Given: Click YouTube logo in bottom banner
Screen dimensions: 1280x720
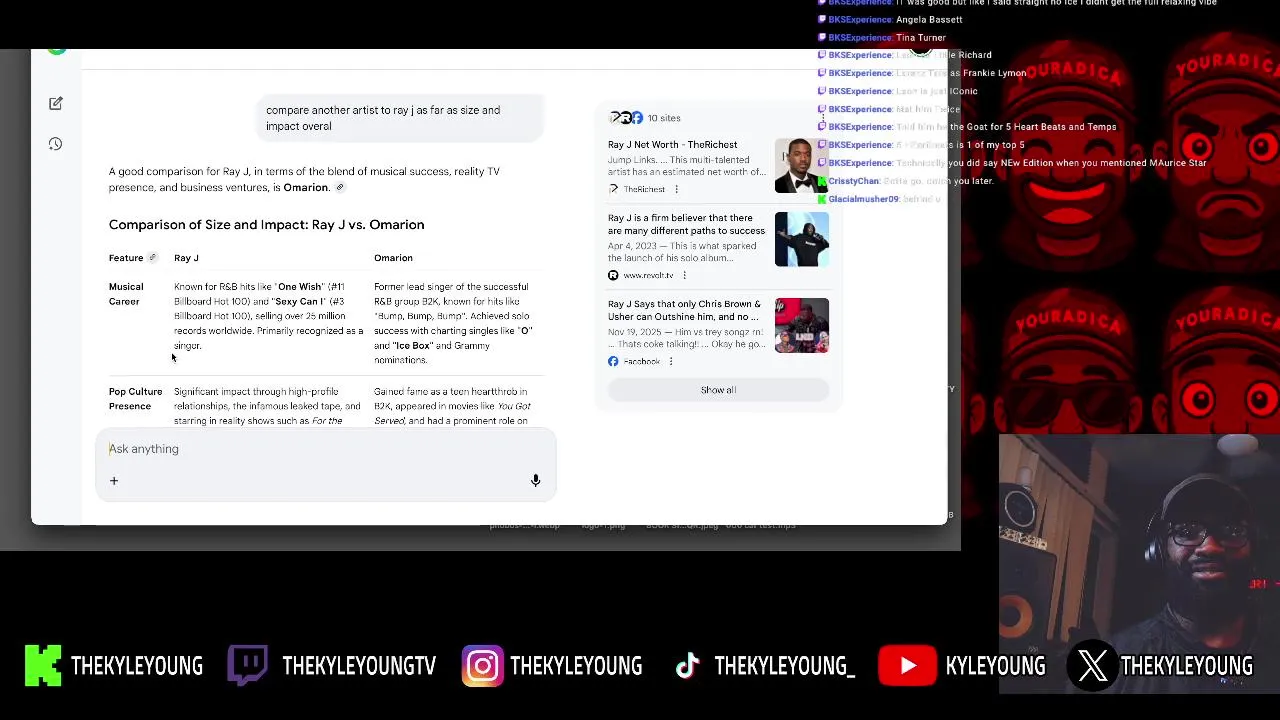Looking at the screenshot, I should (x=906, y=666).
